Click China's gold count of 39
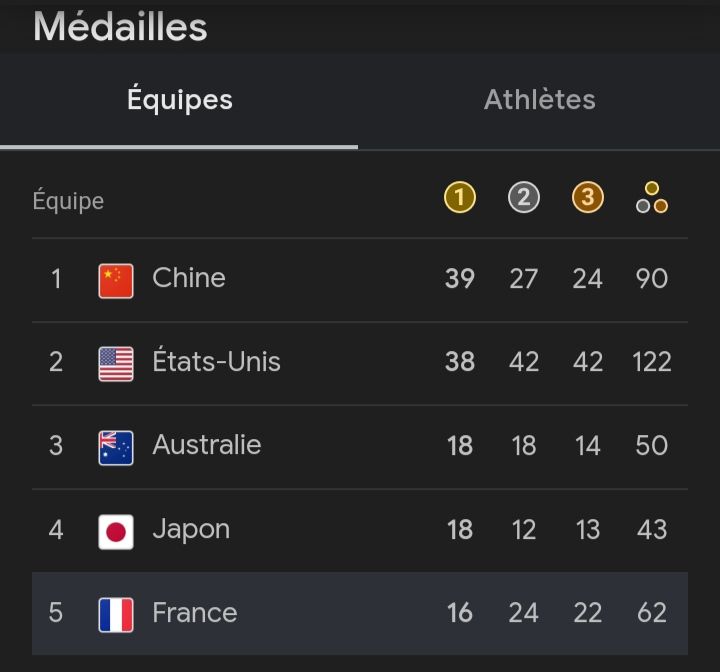 (x=459, y=278)
